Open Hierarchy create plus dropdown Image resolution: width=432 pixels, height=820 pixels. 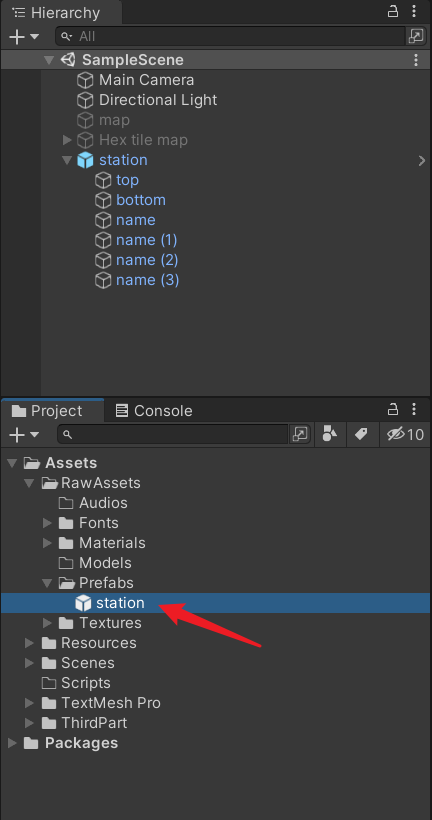click(x=24, y=37)
